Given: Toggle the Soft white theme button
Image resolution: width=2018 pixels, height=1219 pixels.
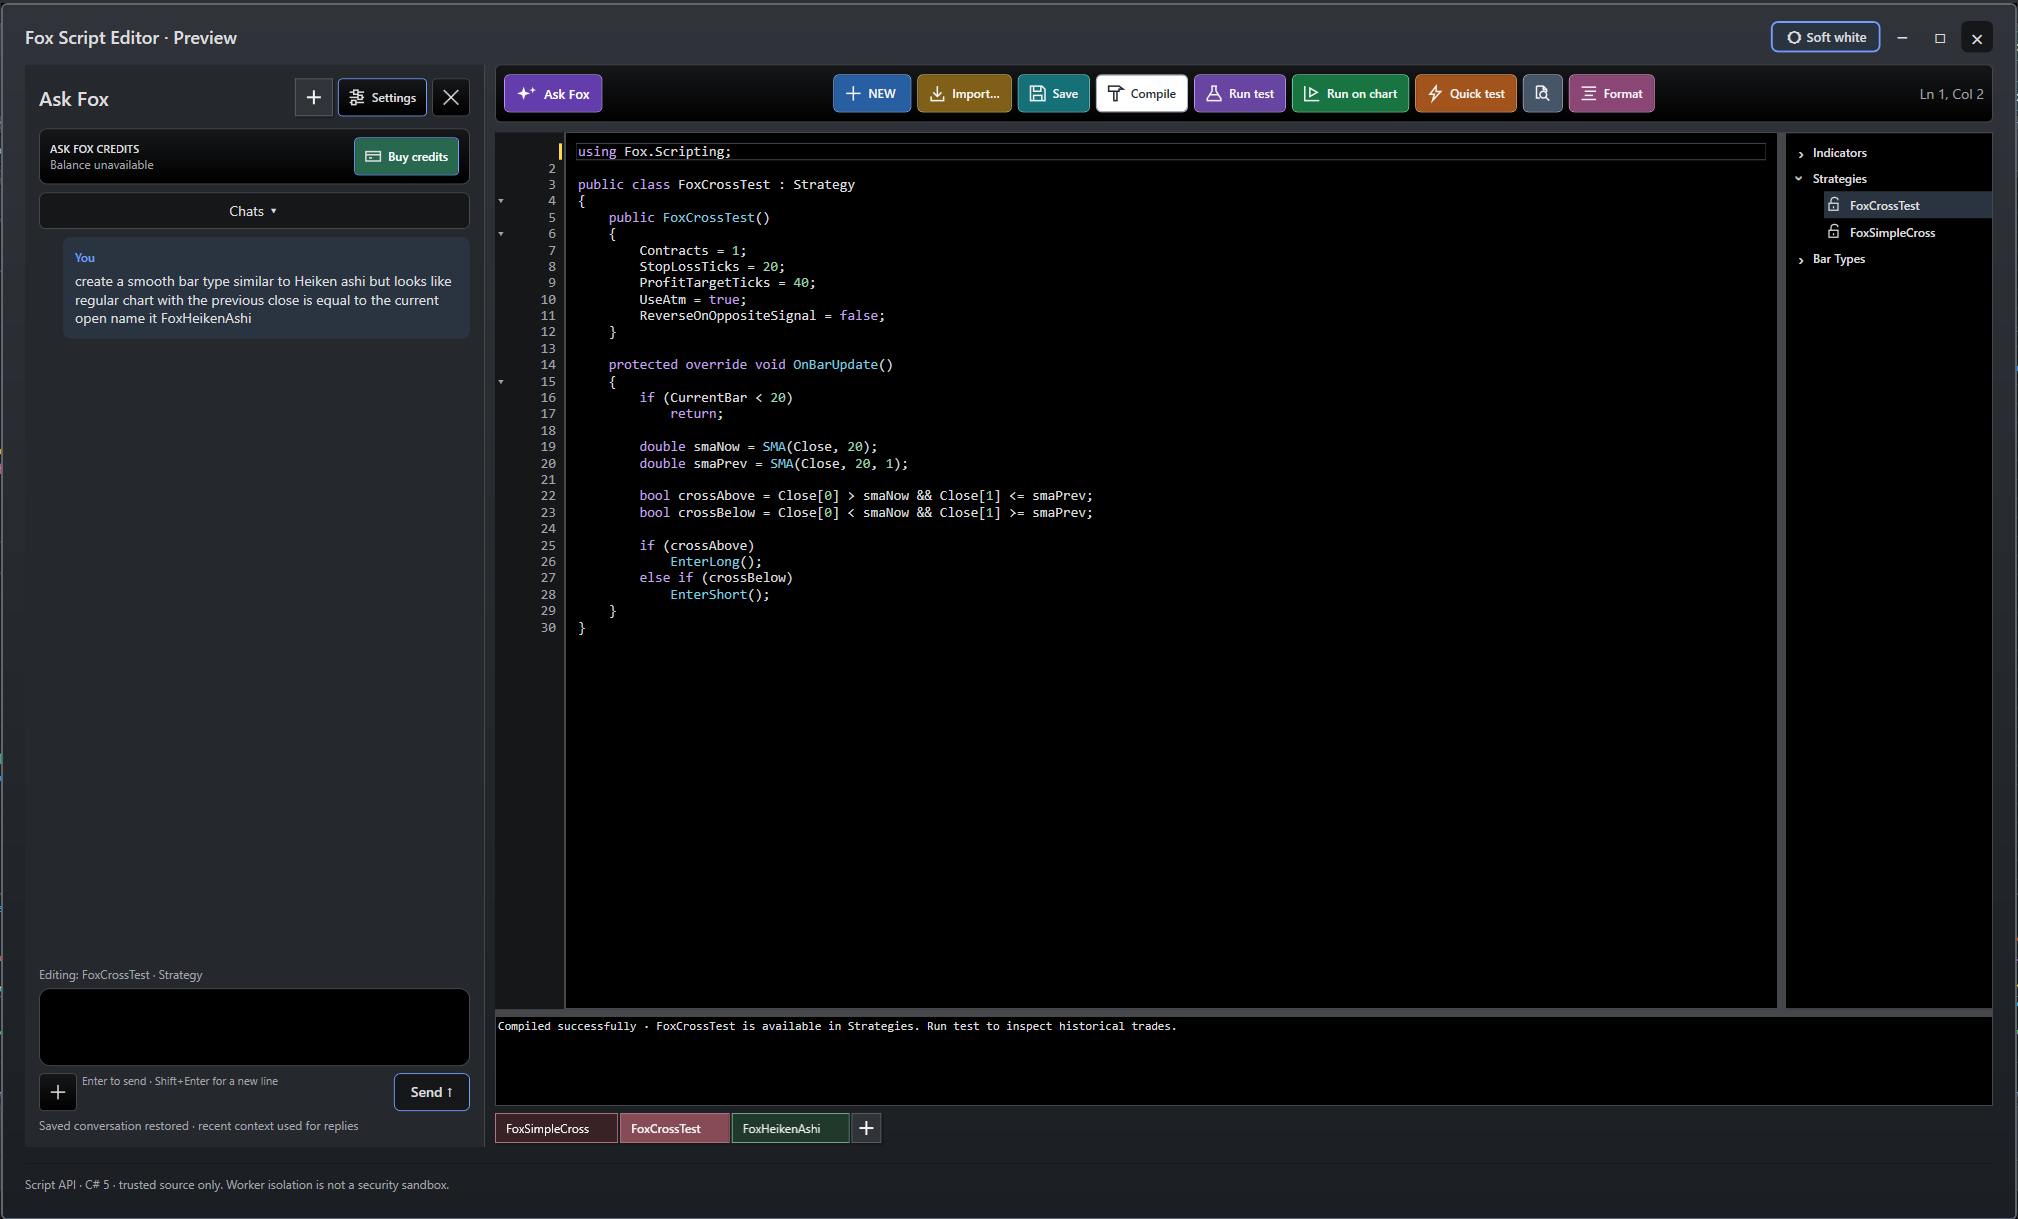Looking at the screenshot, I should pos(1825,37).
